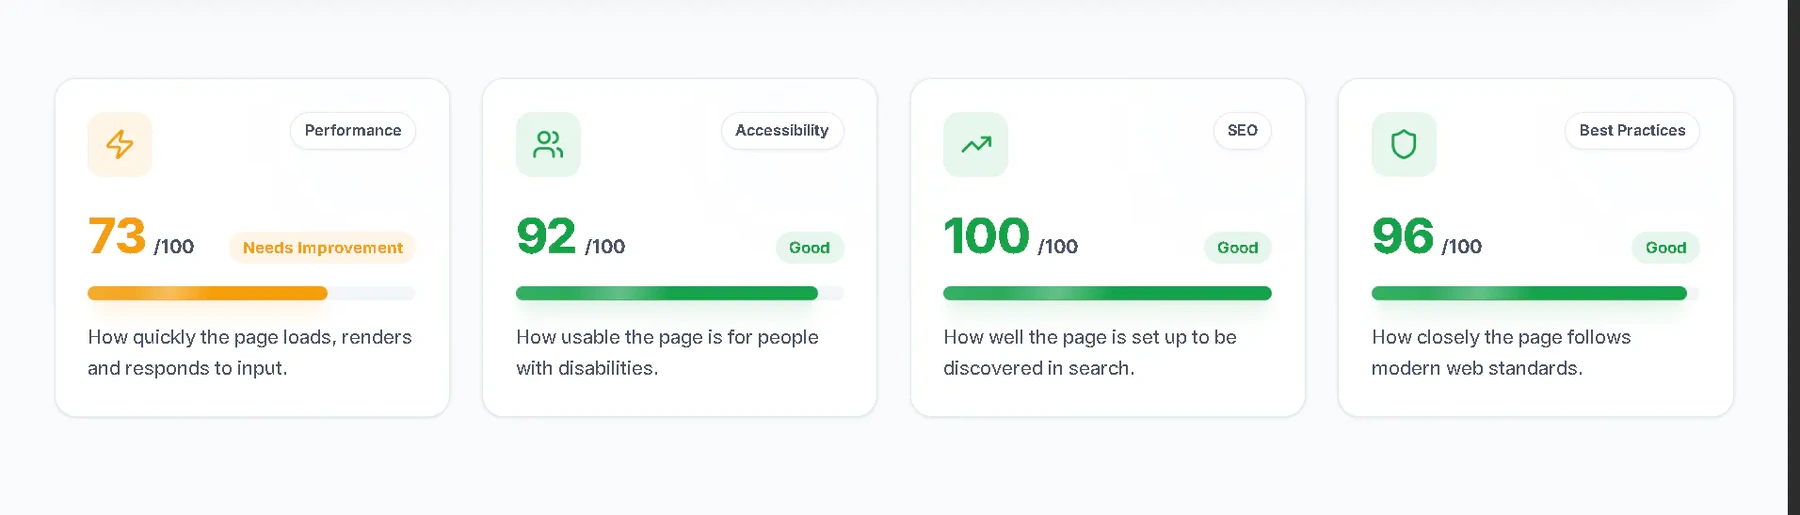Click the Good badge in Accessibility card
Viewport: 1800px width, 515px height.
point(810,248)
